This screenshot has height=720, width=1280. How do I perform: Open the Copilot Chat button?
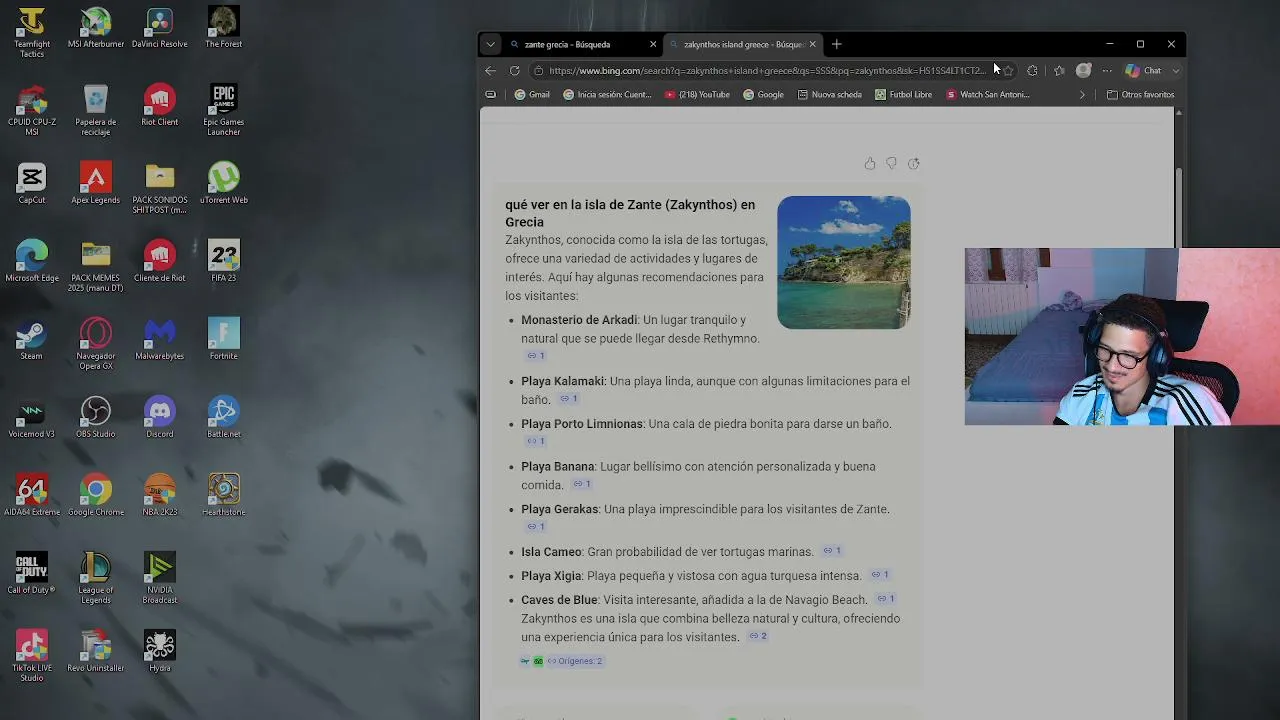[x=1144, y=71]
